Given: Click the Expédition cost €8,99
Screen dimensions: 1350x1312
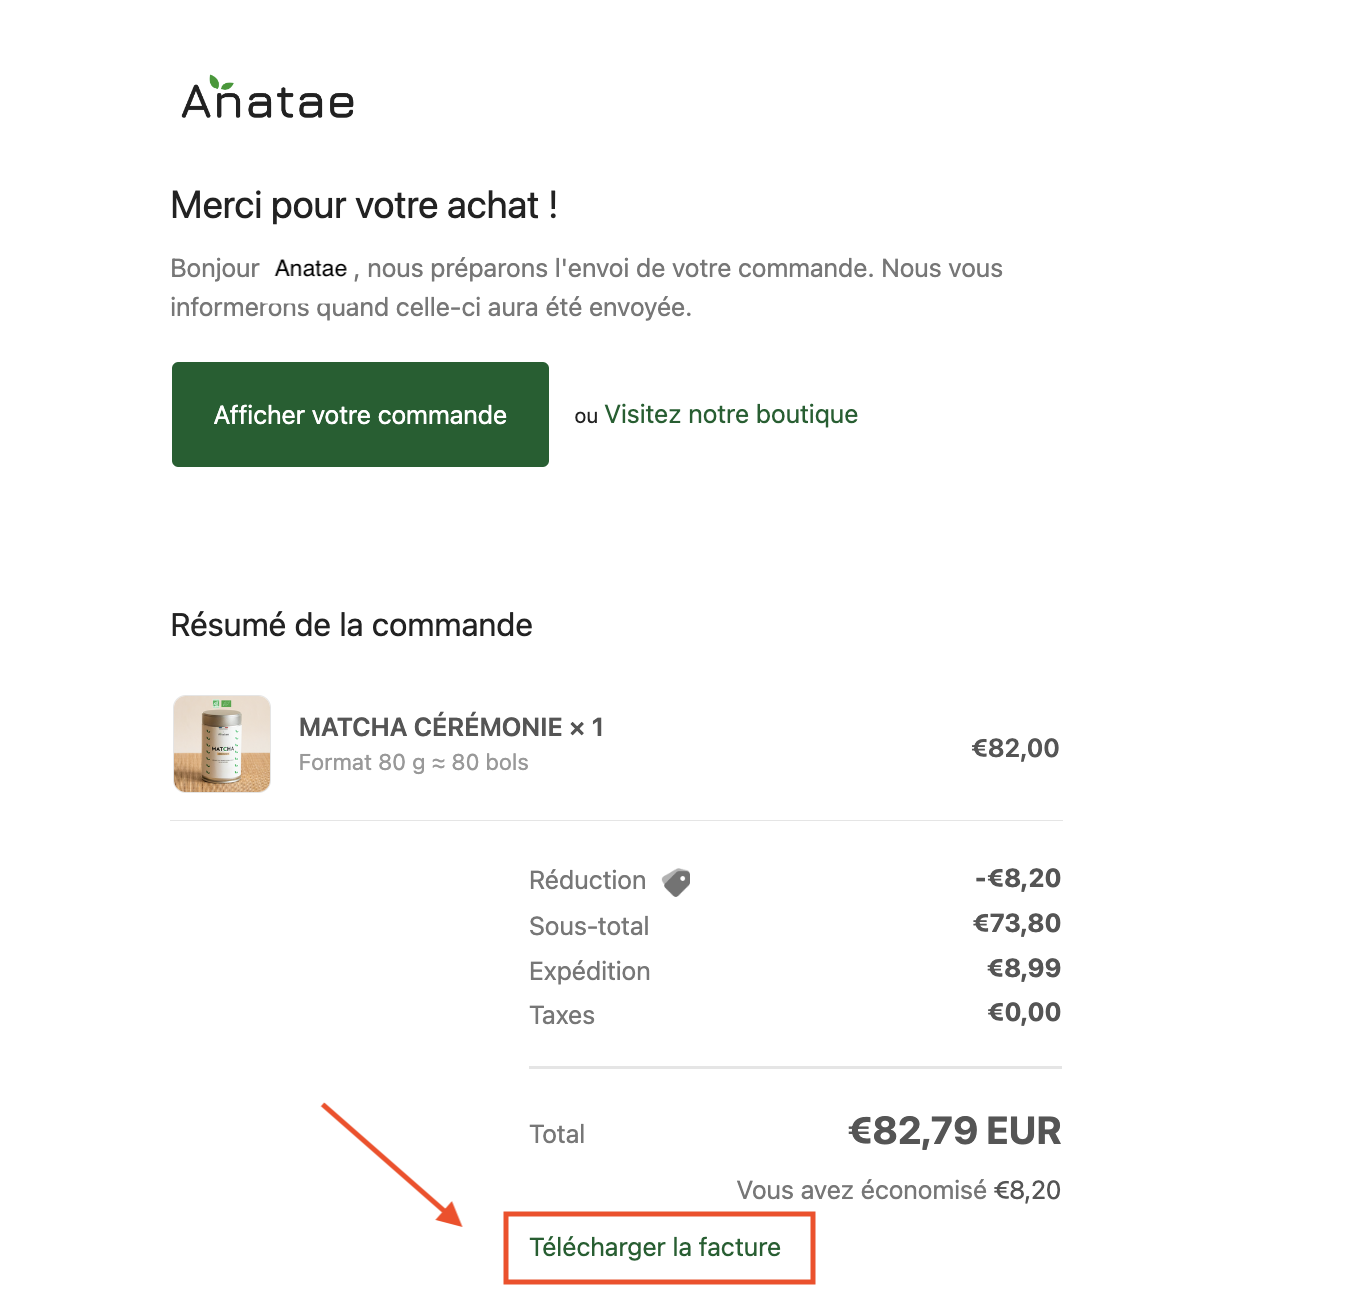Looking at the screenshot, I should pos(1024,968).
